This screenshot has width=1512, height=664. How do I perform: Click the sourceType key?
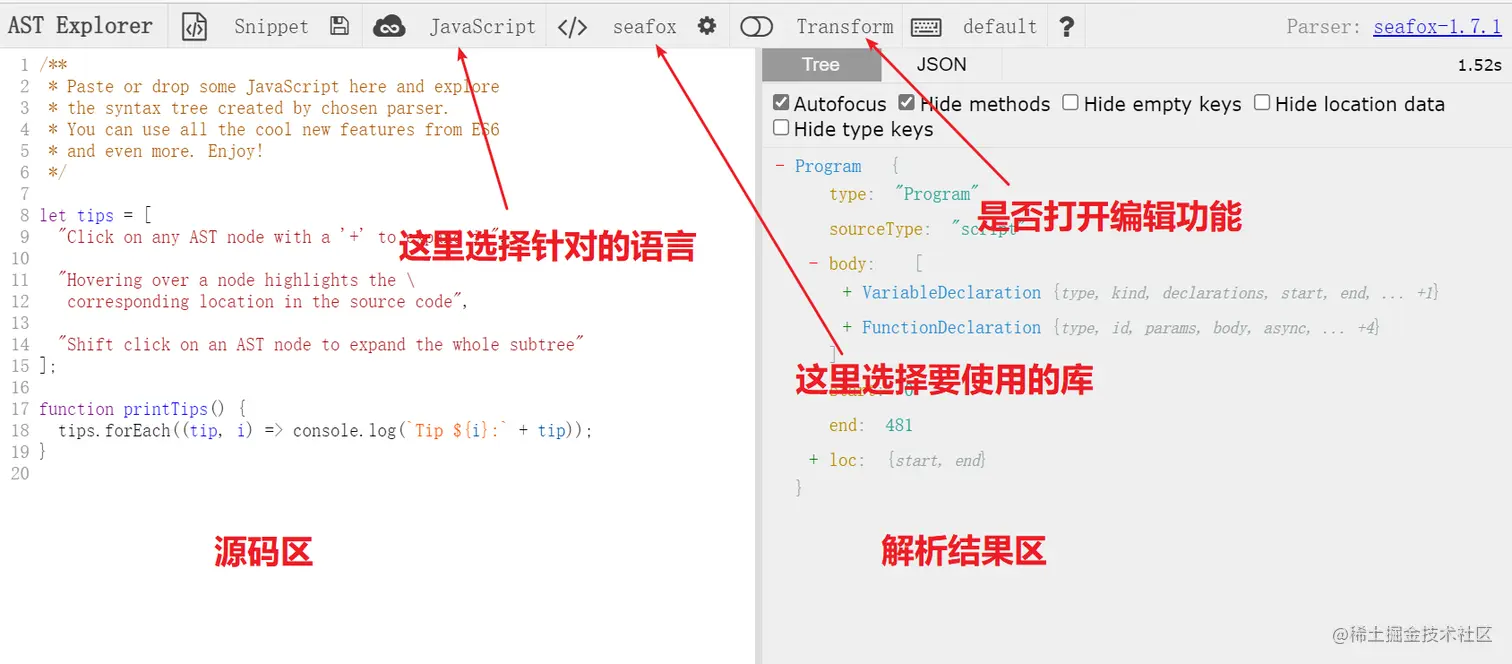pos(880,229)
